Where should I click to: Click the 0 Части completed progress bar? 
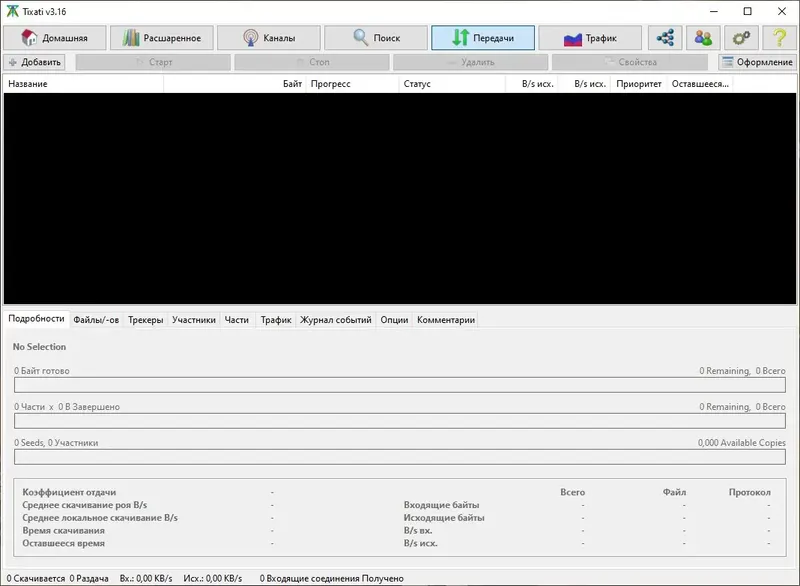click(399, 421)
